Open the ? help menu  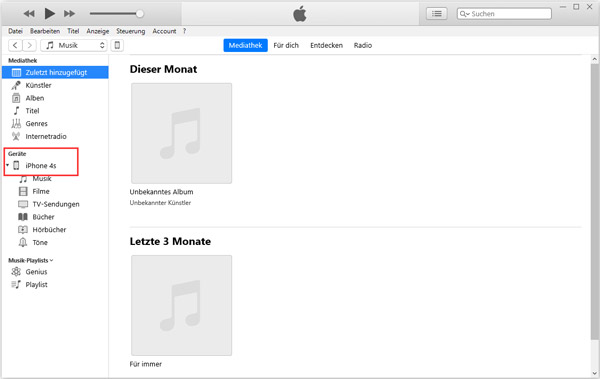(x=184, y=31)
